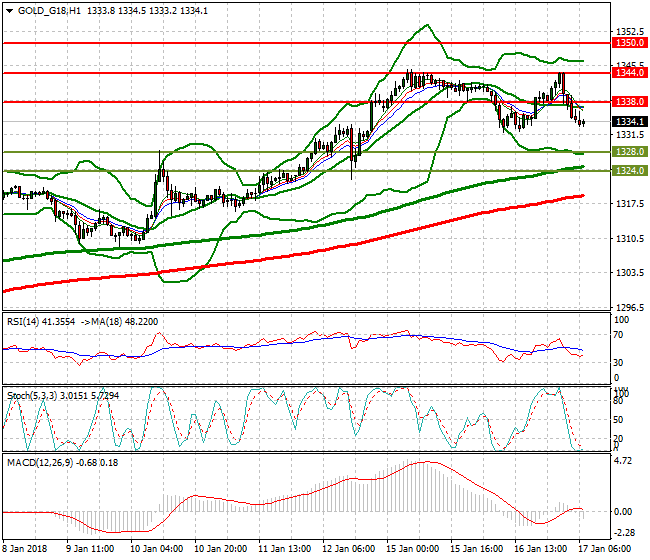650x560 pixels.
Task: Click the 1296.5 price scale value
Action: point(630,308)
